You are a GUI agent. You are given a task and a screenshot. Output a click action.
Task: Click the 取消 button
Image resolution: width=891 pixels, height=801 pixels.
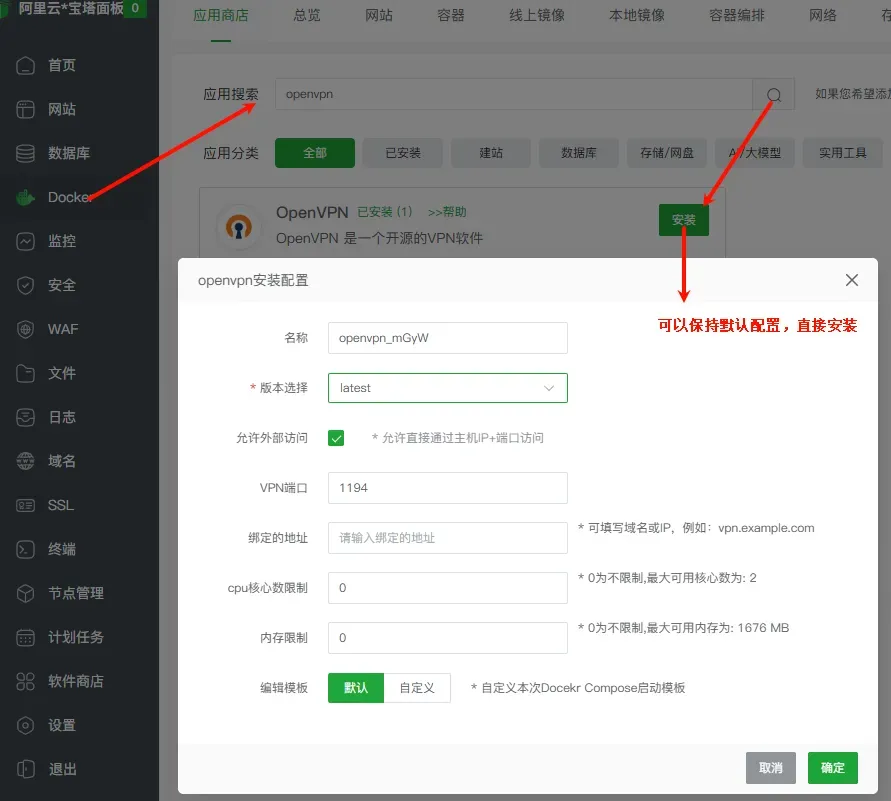(770, 768)
